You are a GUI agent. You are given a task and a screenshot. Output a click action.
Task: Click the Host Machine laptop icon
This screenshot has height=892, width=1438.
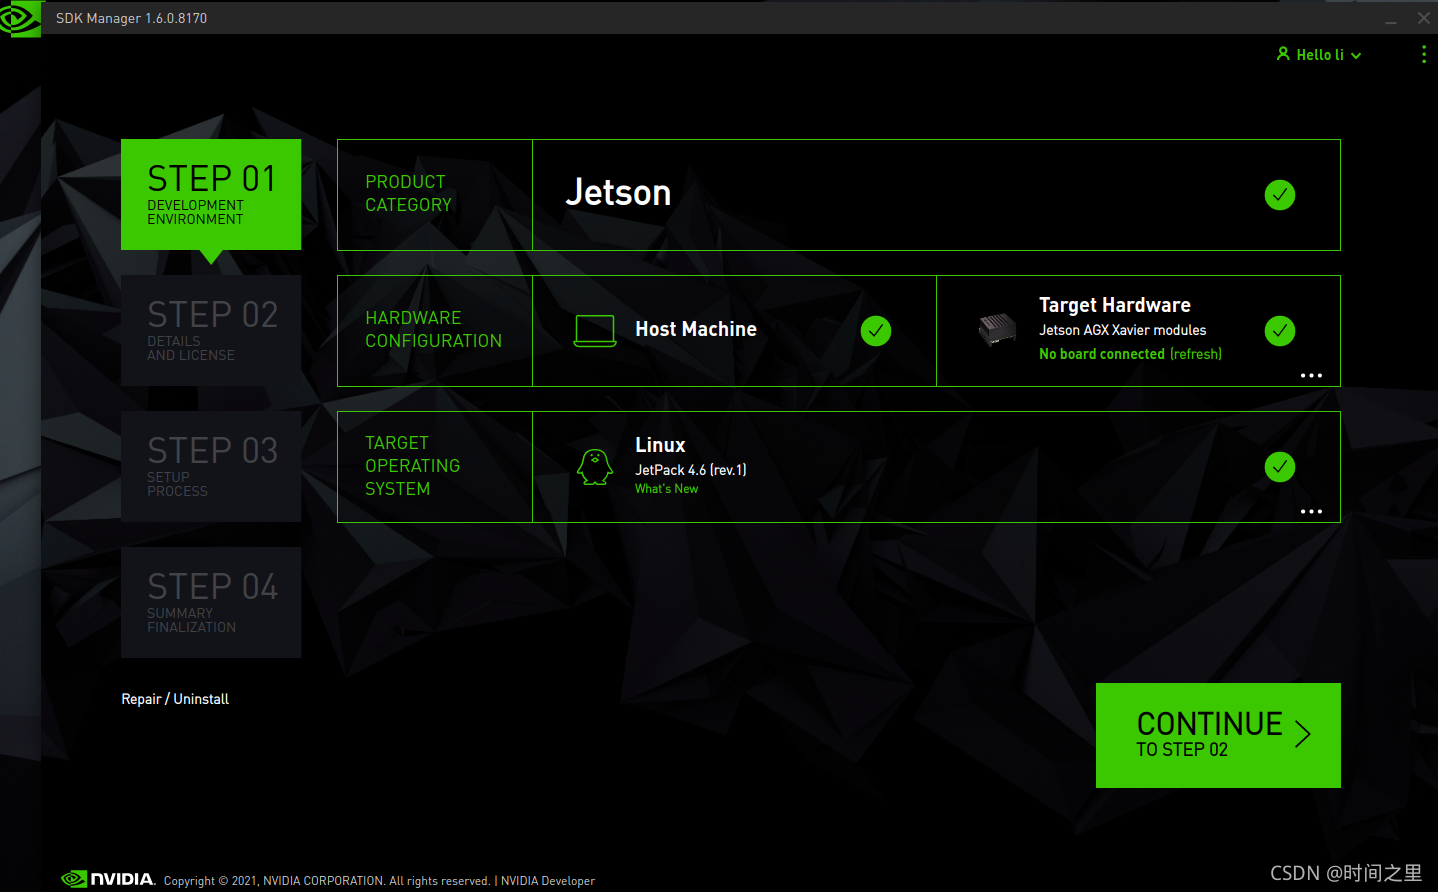595,331
